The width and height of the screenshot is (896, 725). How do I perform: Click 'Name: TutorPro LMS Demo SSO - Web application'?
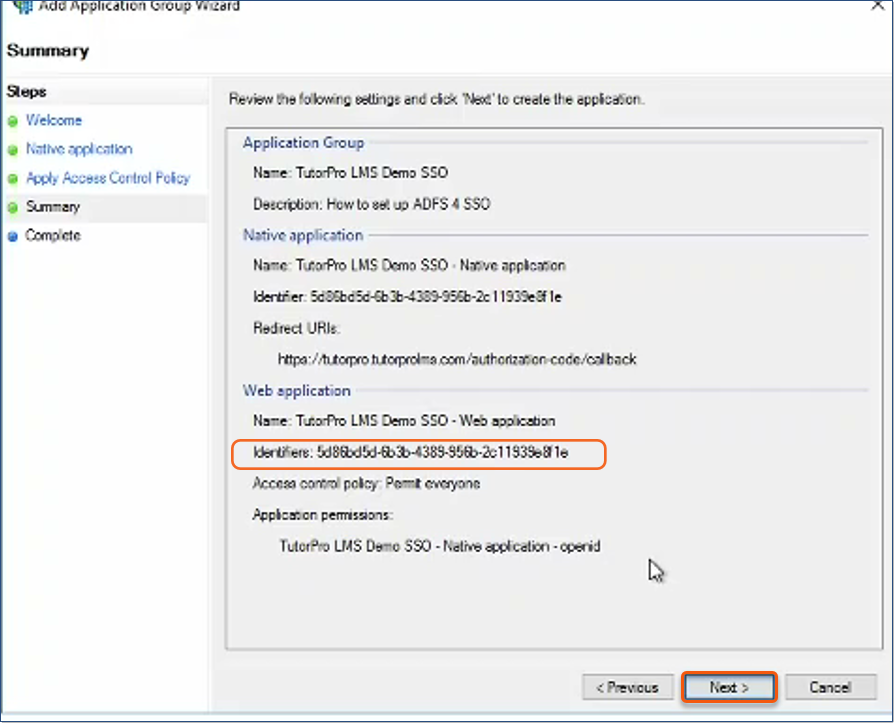(x=404, y=421)
